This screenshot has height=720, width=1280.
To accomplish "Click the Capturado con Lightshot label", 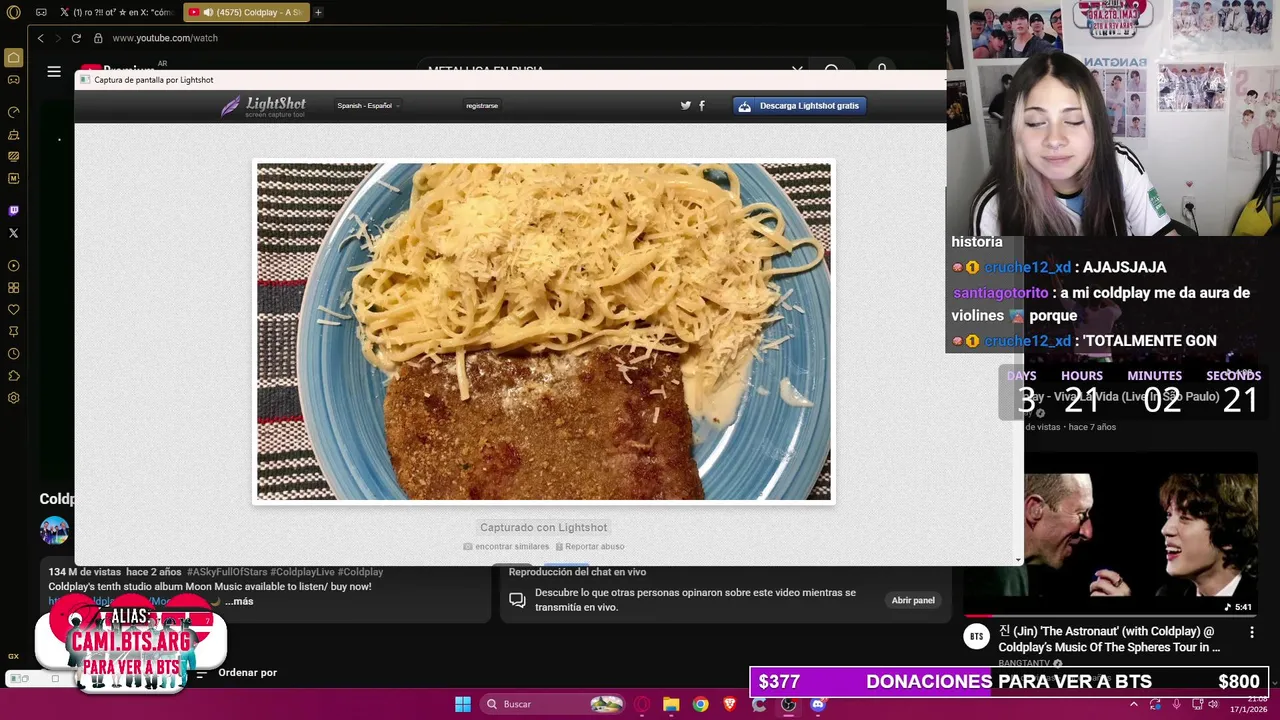I will click(x=543, y=527).
